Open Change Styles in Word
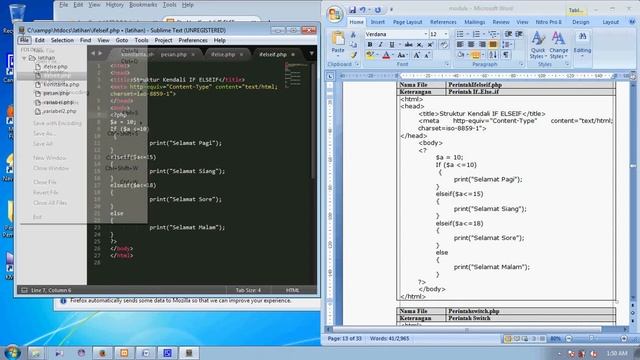This screenshot has width=640, height=360. (x=558, y=45)
